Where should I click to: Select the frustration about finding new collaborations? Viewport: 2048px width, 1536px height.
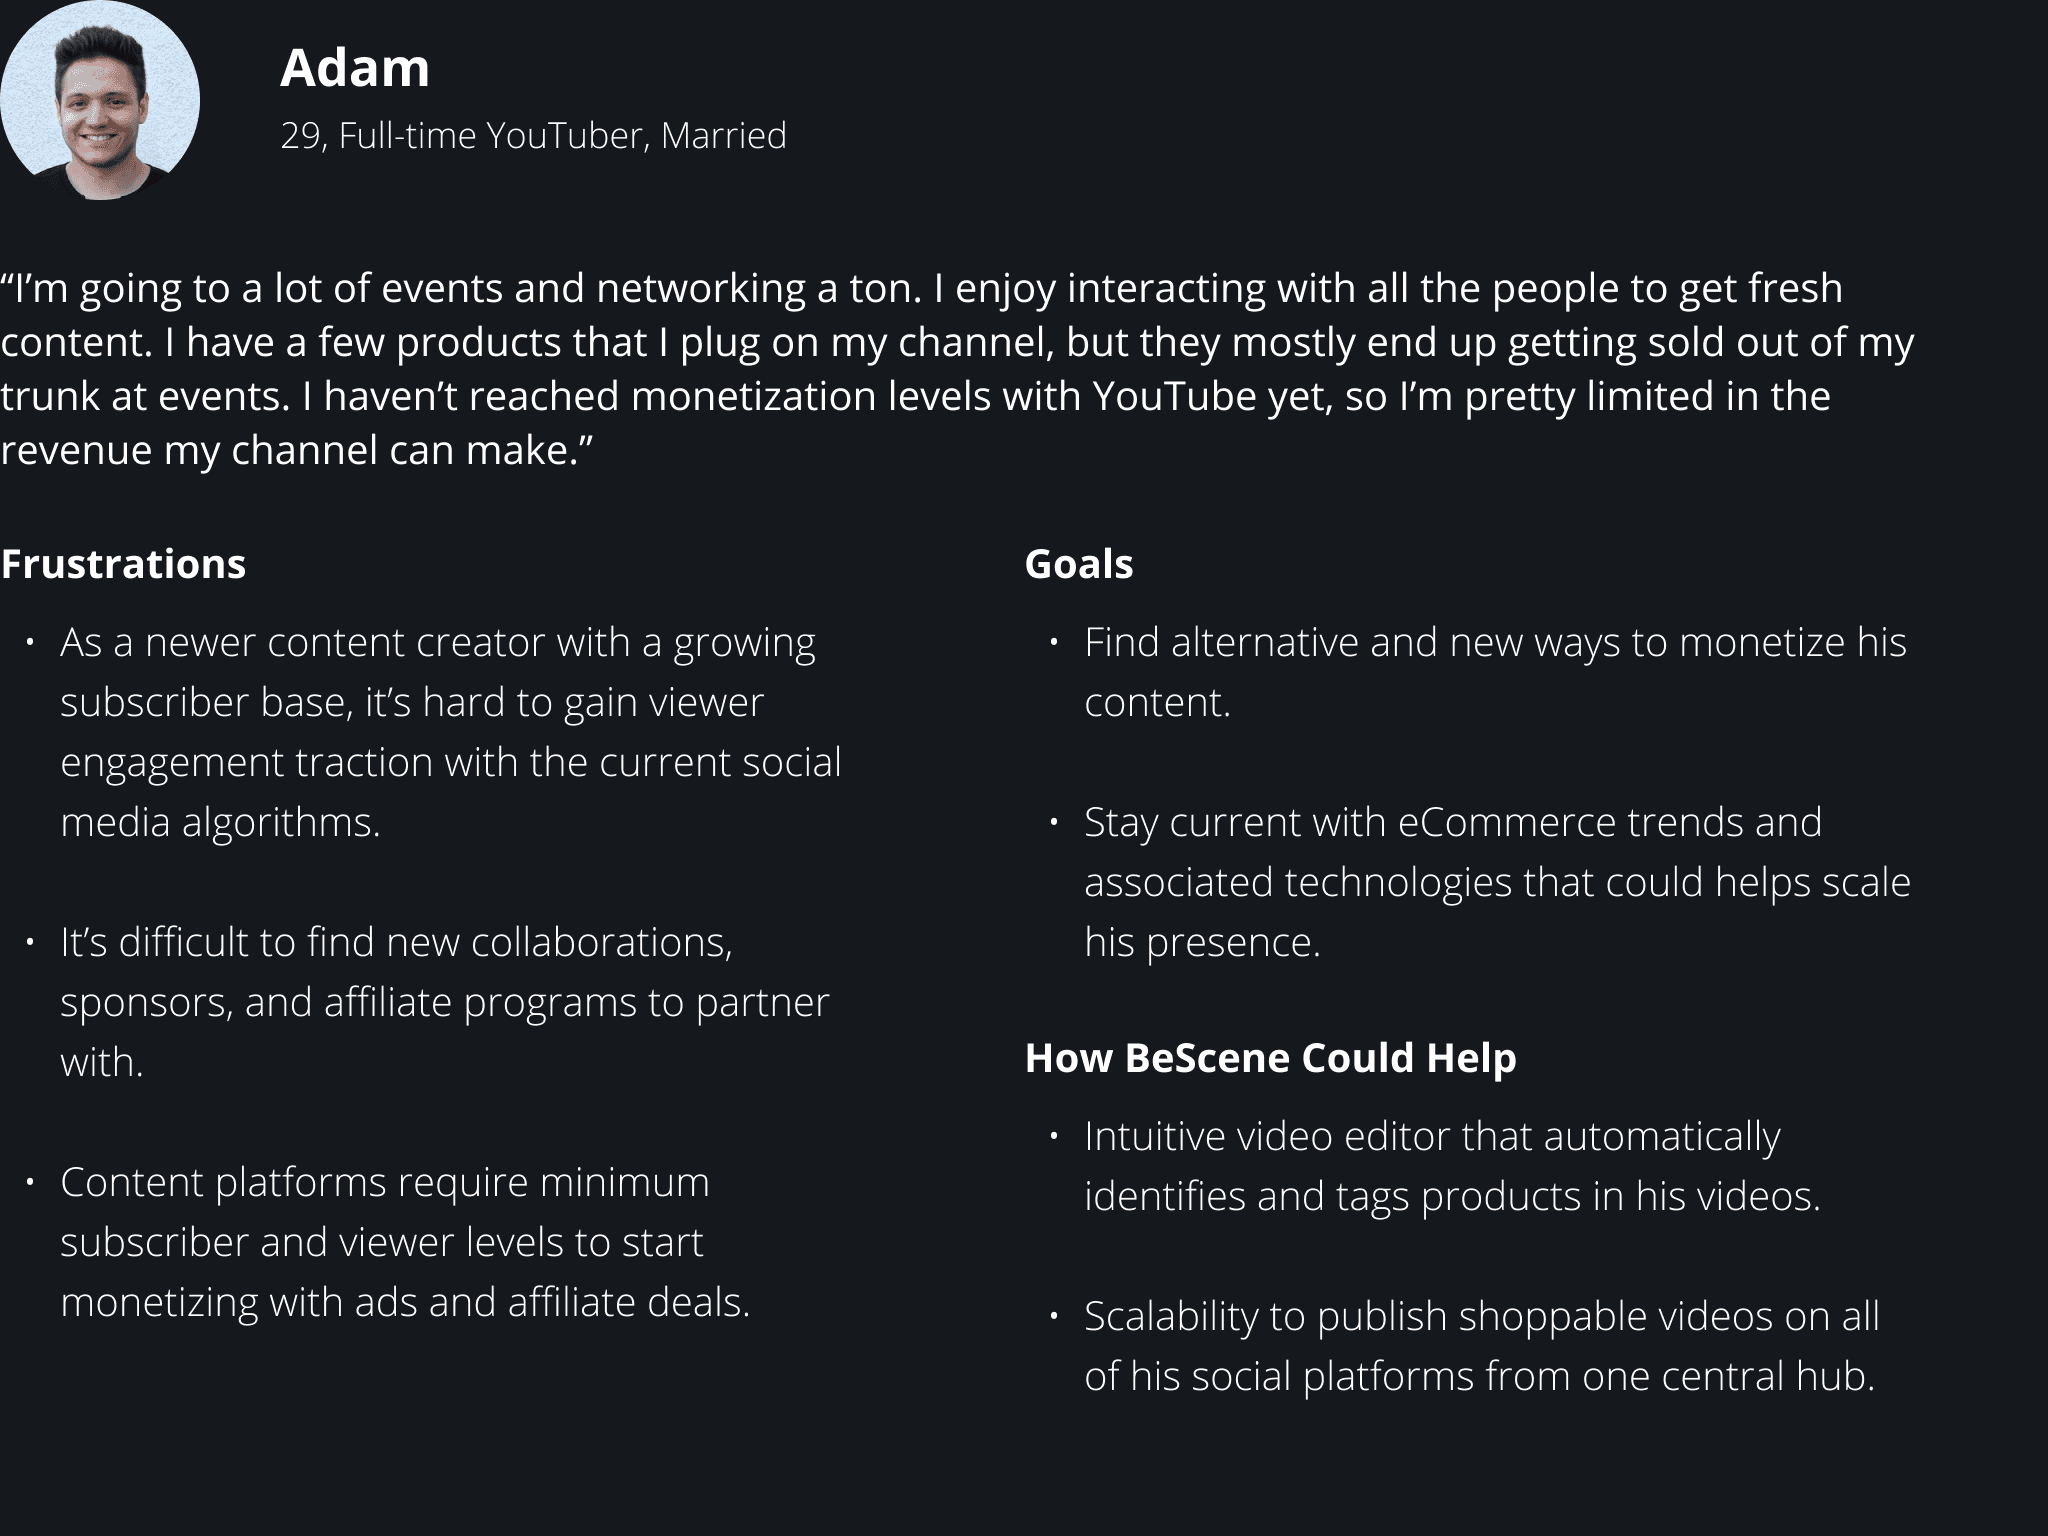tap(444, 1002)
